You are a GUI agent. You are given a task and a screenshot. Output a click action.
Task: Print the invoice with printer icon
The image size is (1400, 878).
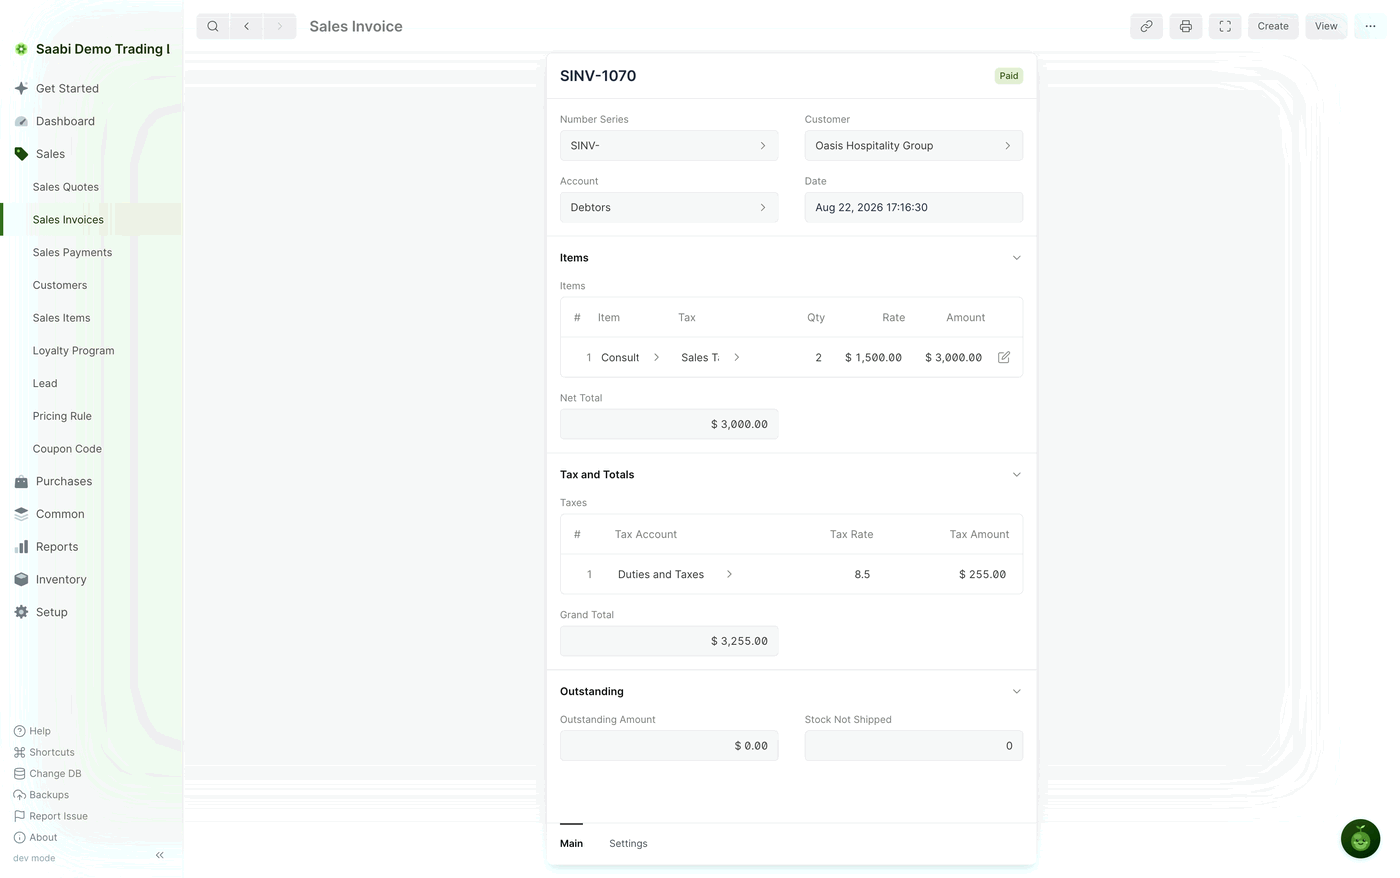[1185, 26]
